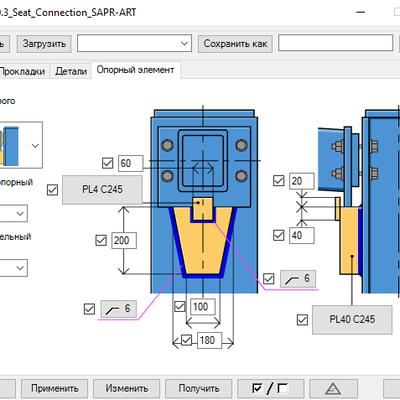
Task: Open left weld 6 settings button
Action: (118, 309)
